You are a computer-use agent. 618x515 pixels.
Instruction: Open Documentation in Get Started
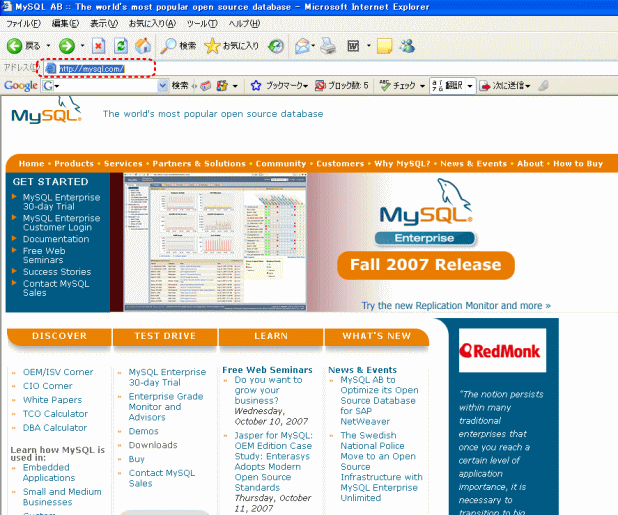click(56, 239)
